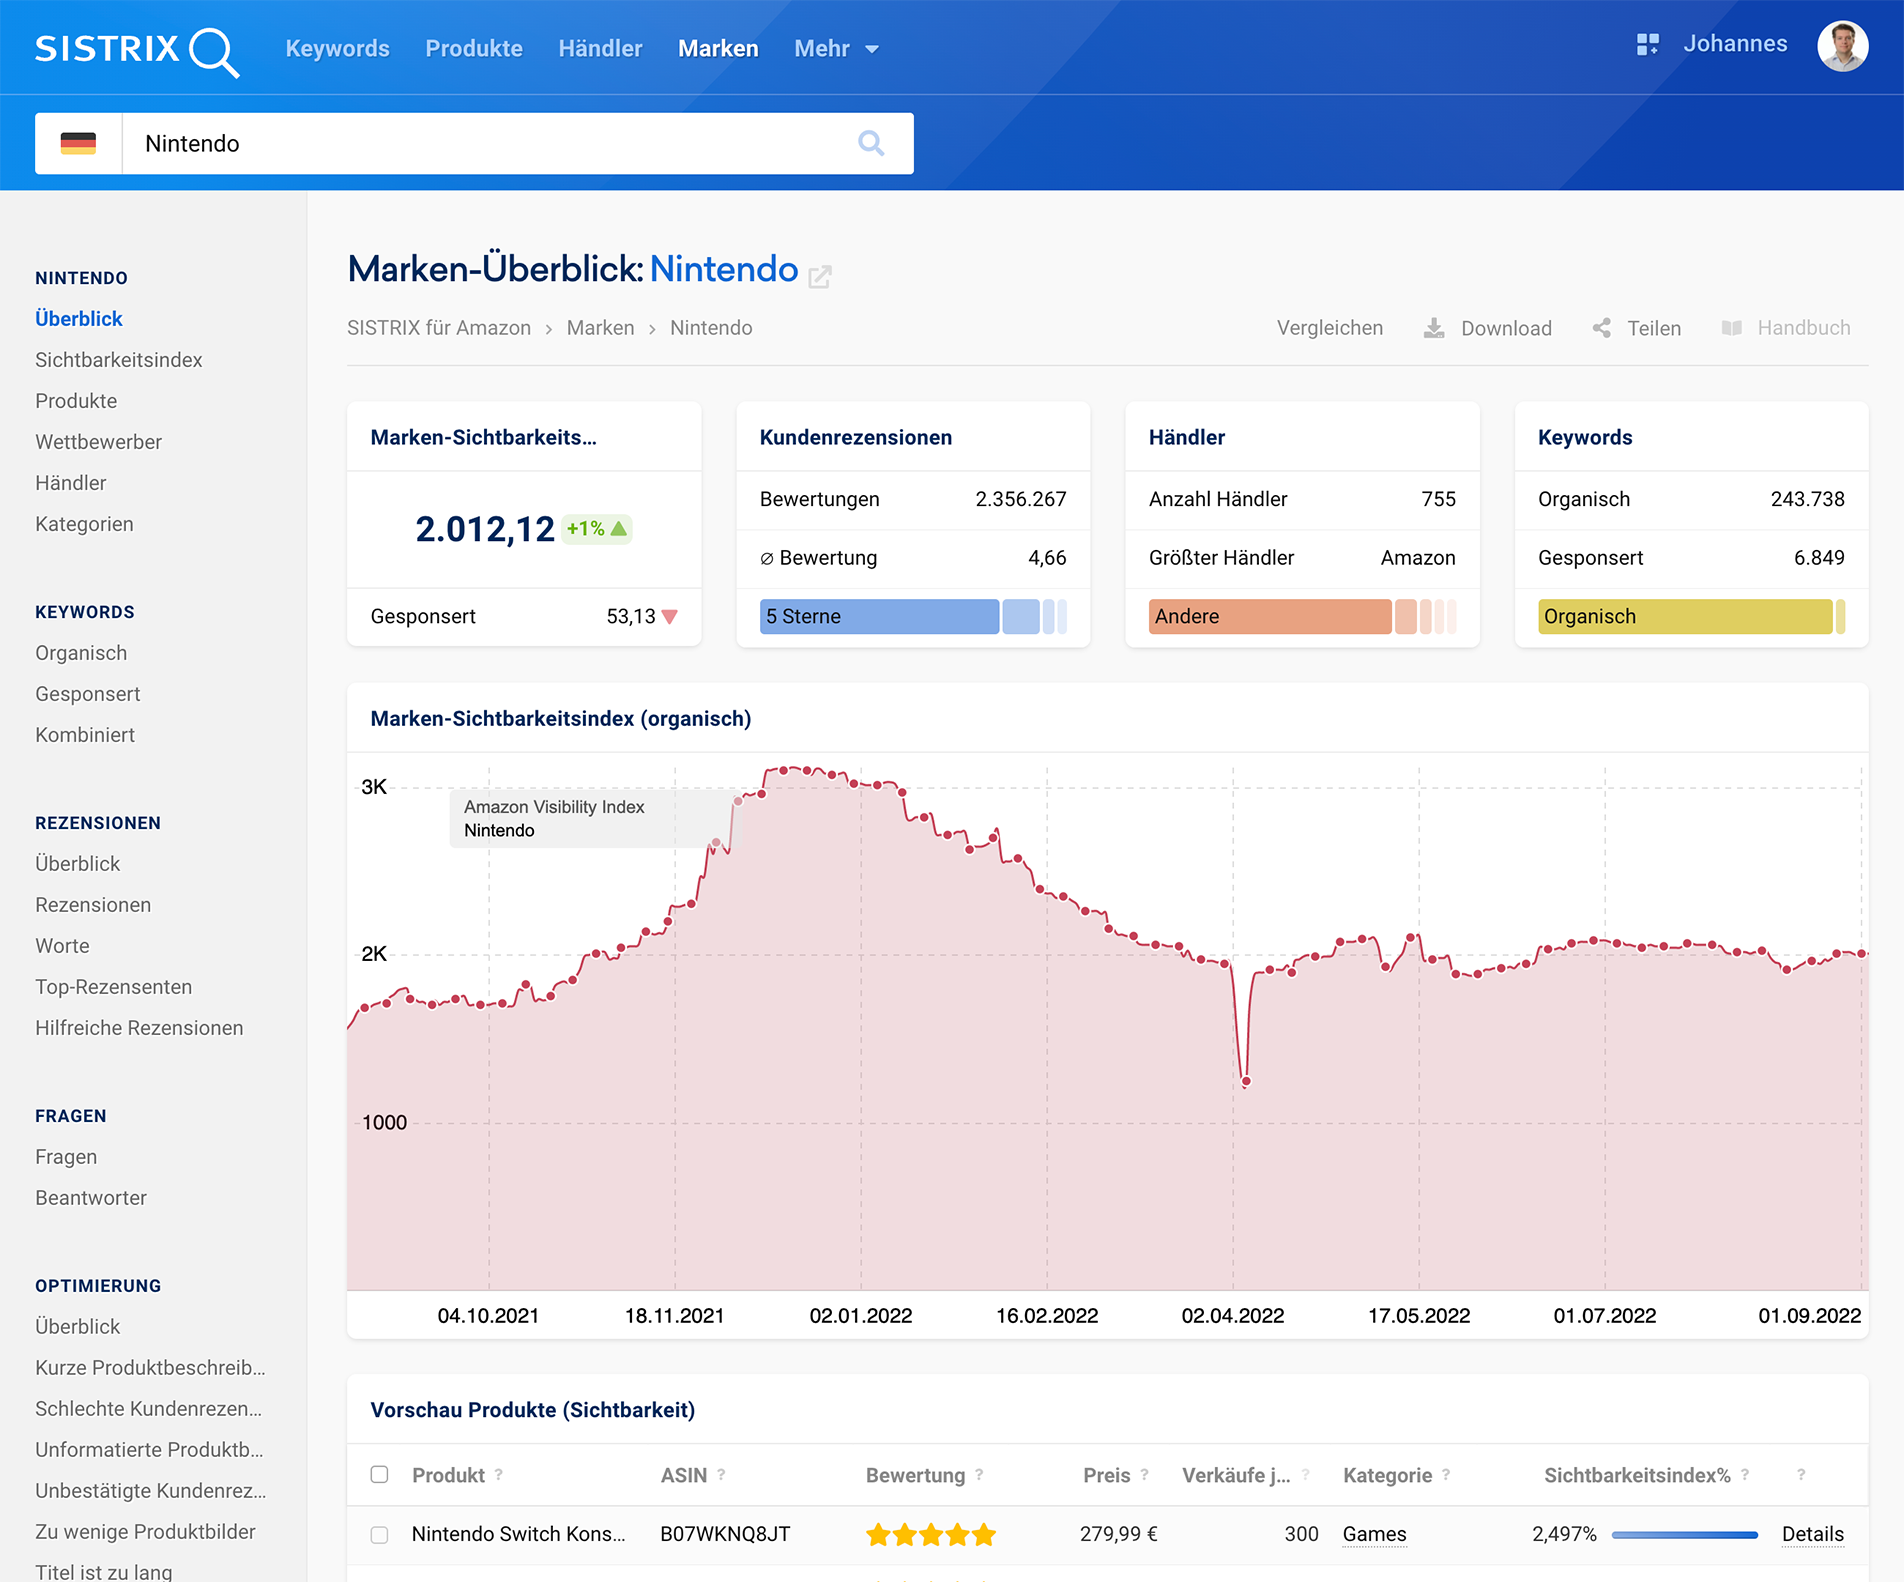
Task: Toggle the select-all checkbox in product table header
Action: click(x=379, y=1475)
